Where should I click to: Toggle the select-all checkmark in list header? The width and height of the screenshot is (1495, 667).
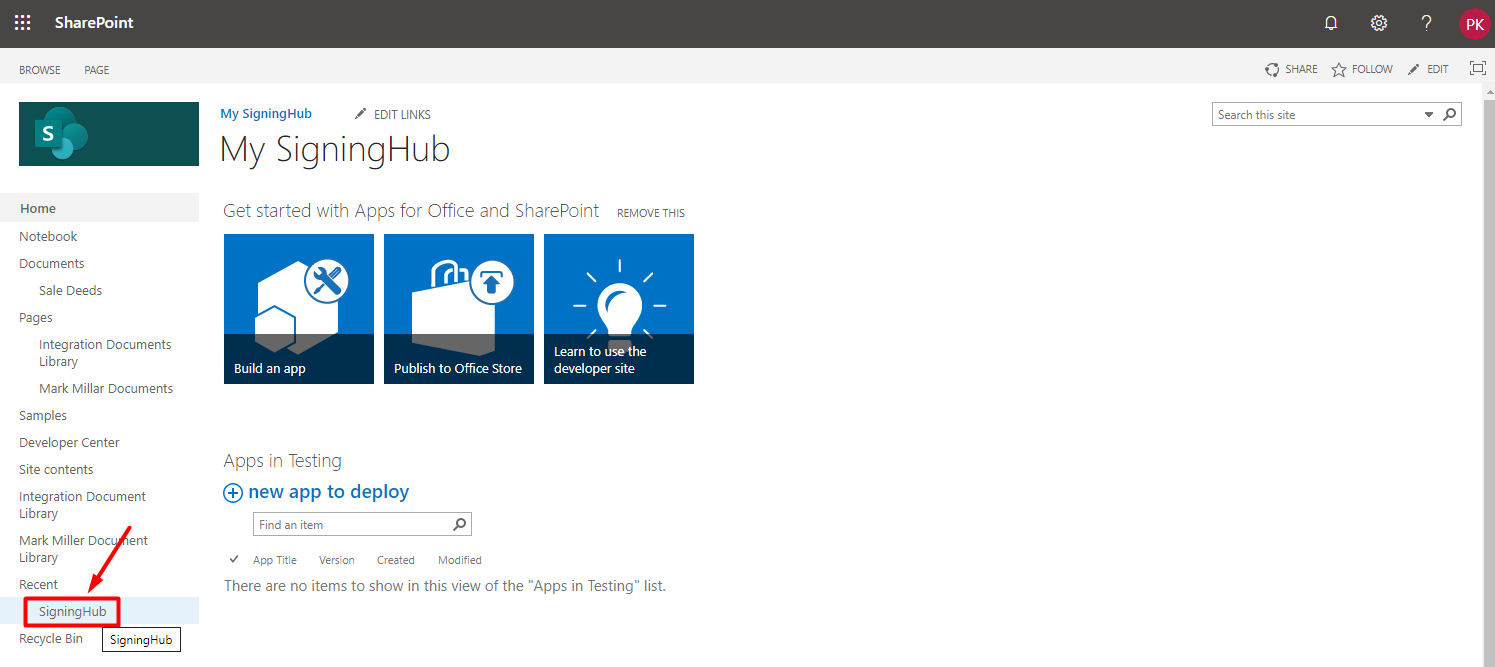[x=234, y=559]
